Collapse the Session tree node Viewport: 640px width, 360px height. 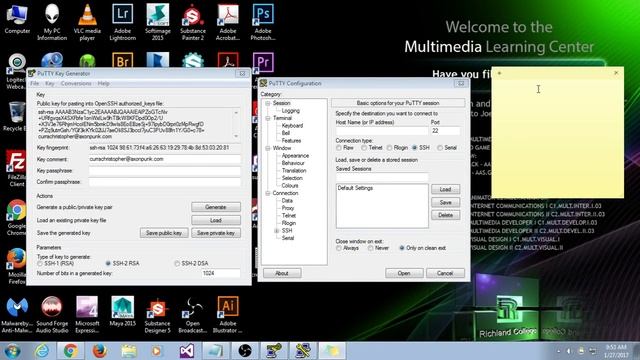click(268, 103)
